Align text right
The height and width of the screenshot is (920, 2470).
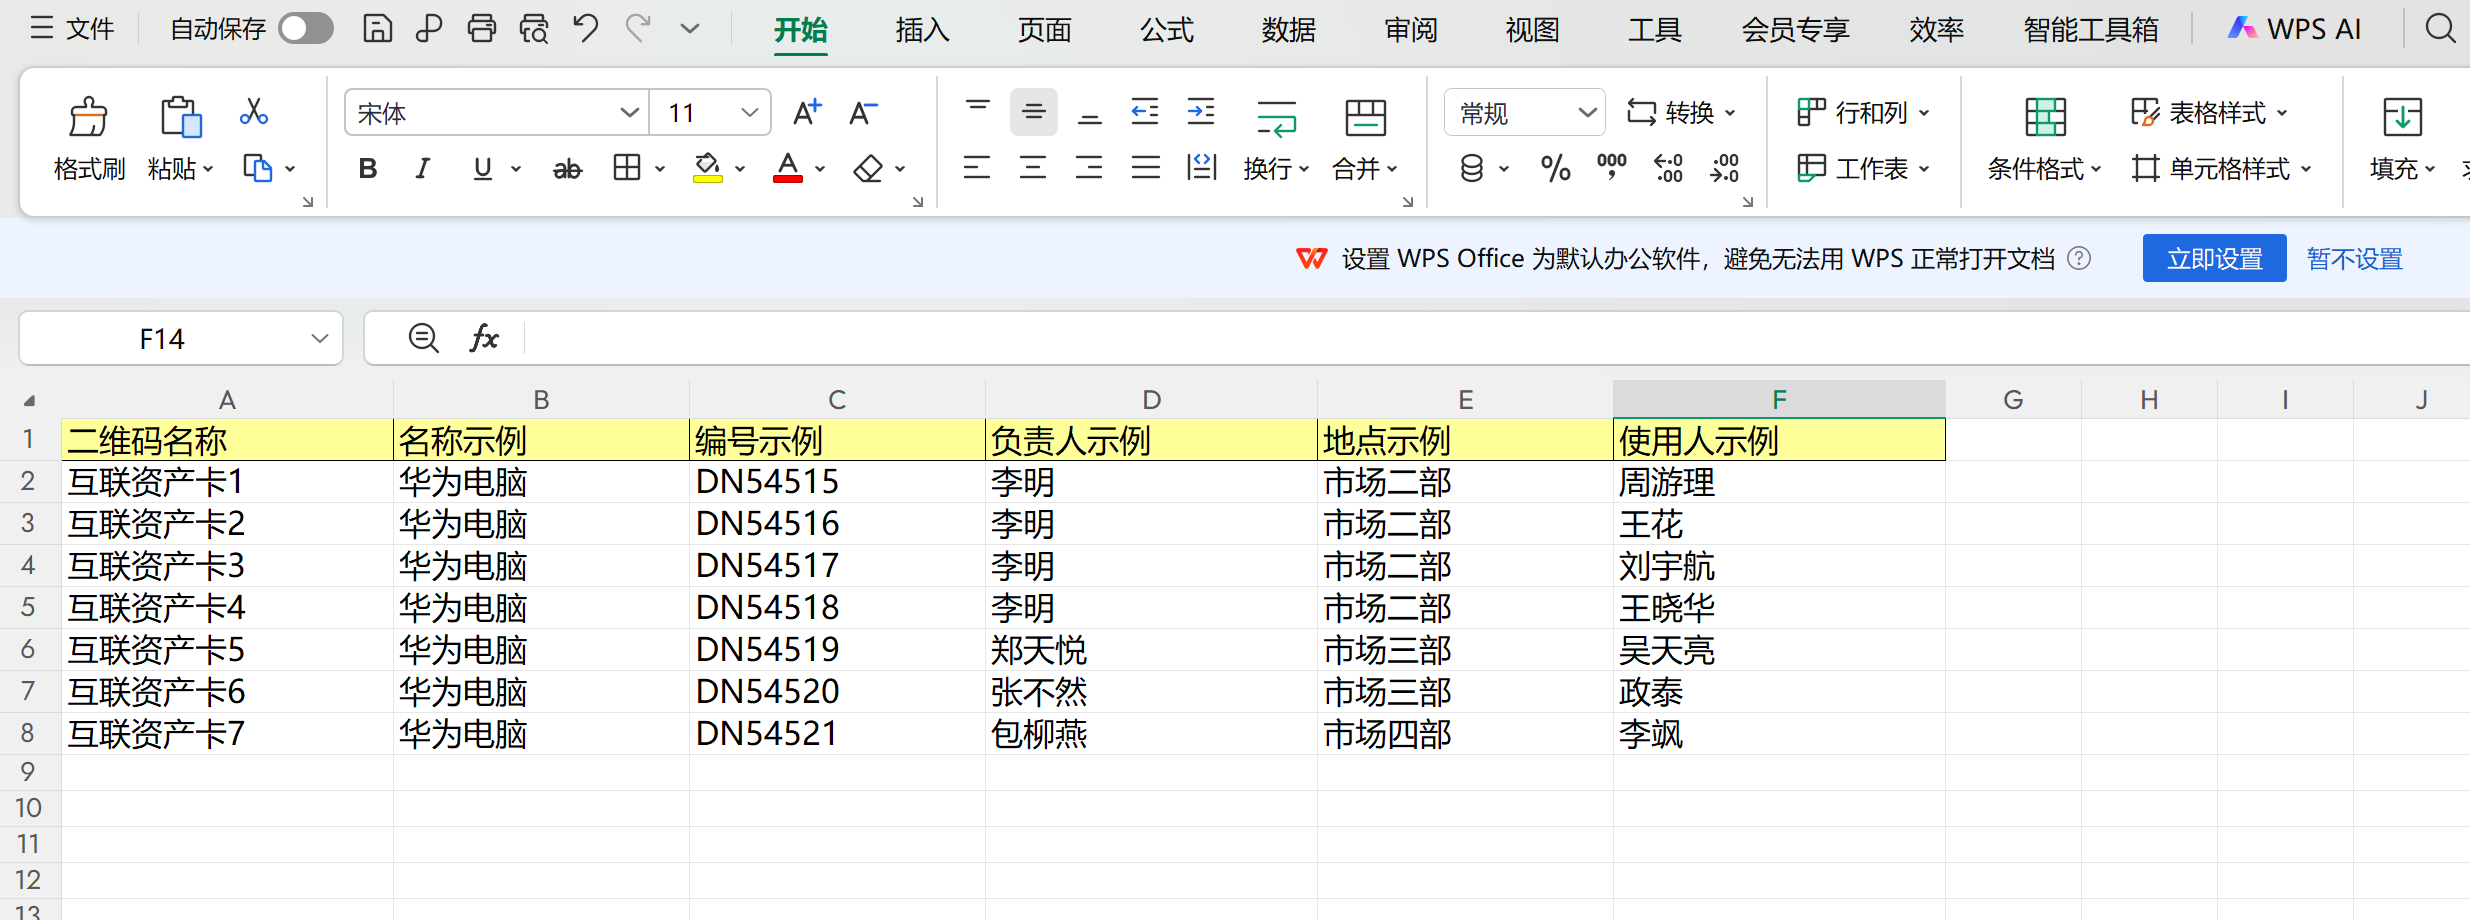point(1089,168)
